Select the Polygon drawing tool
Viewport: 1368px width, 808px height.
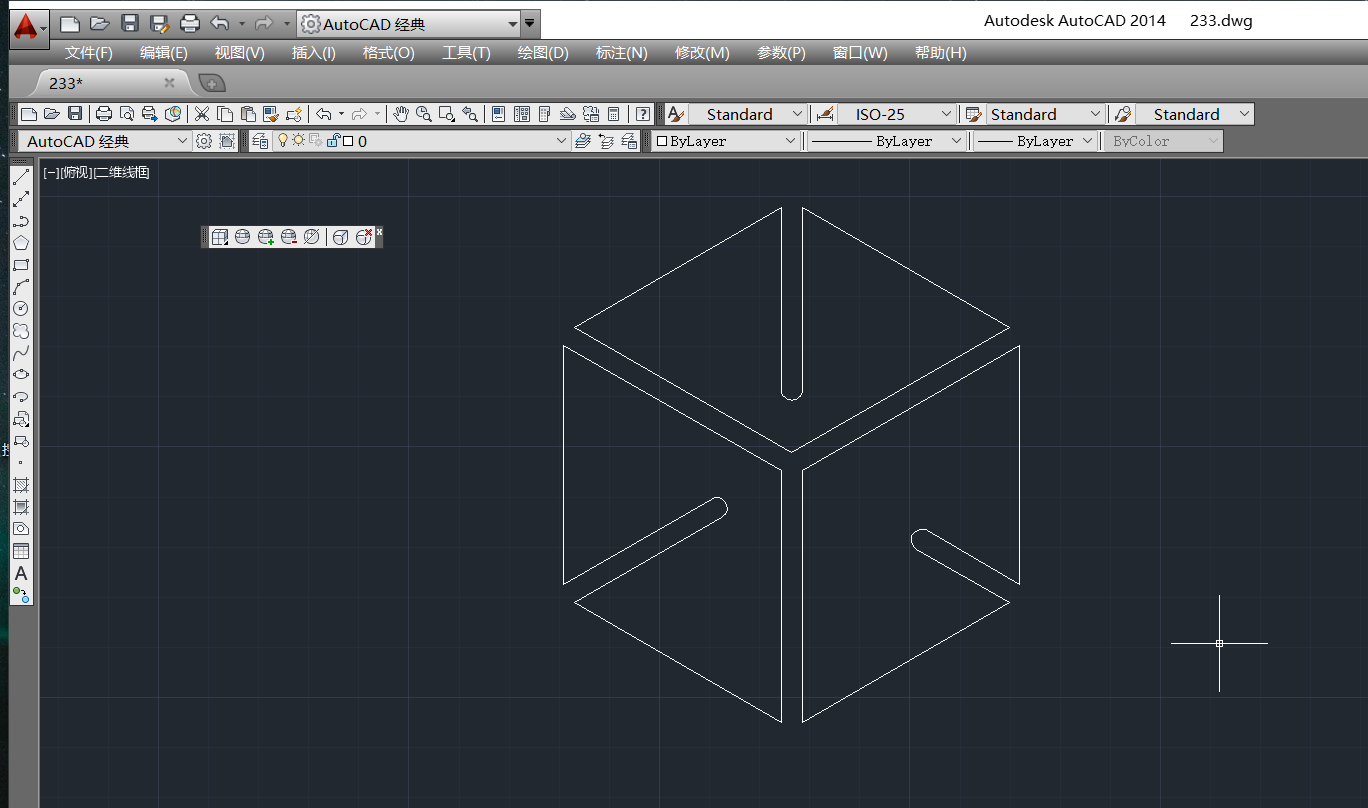coord(21,243)
